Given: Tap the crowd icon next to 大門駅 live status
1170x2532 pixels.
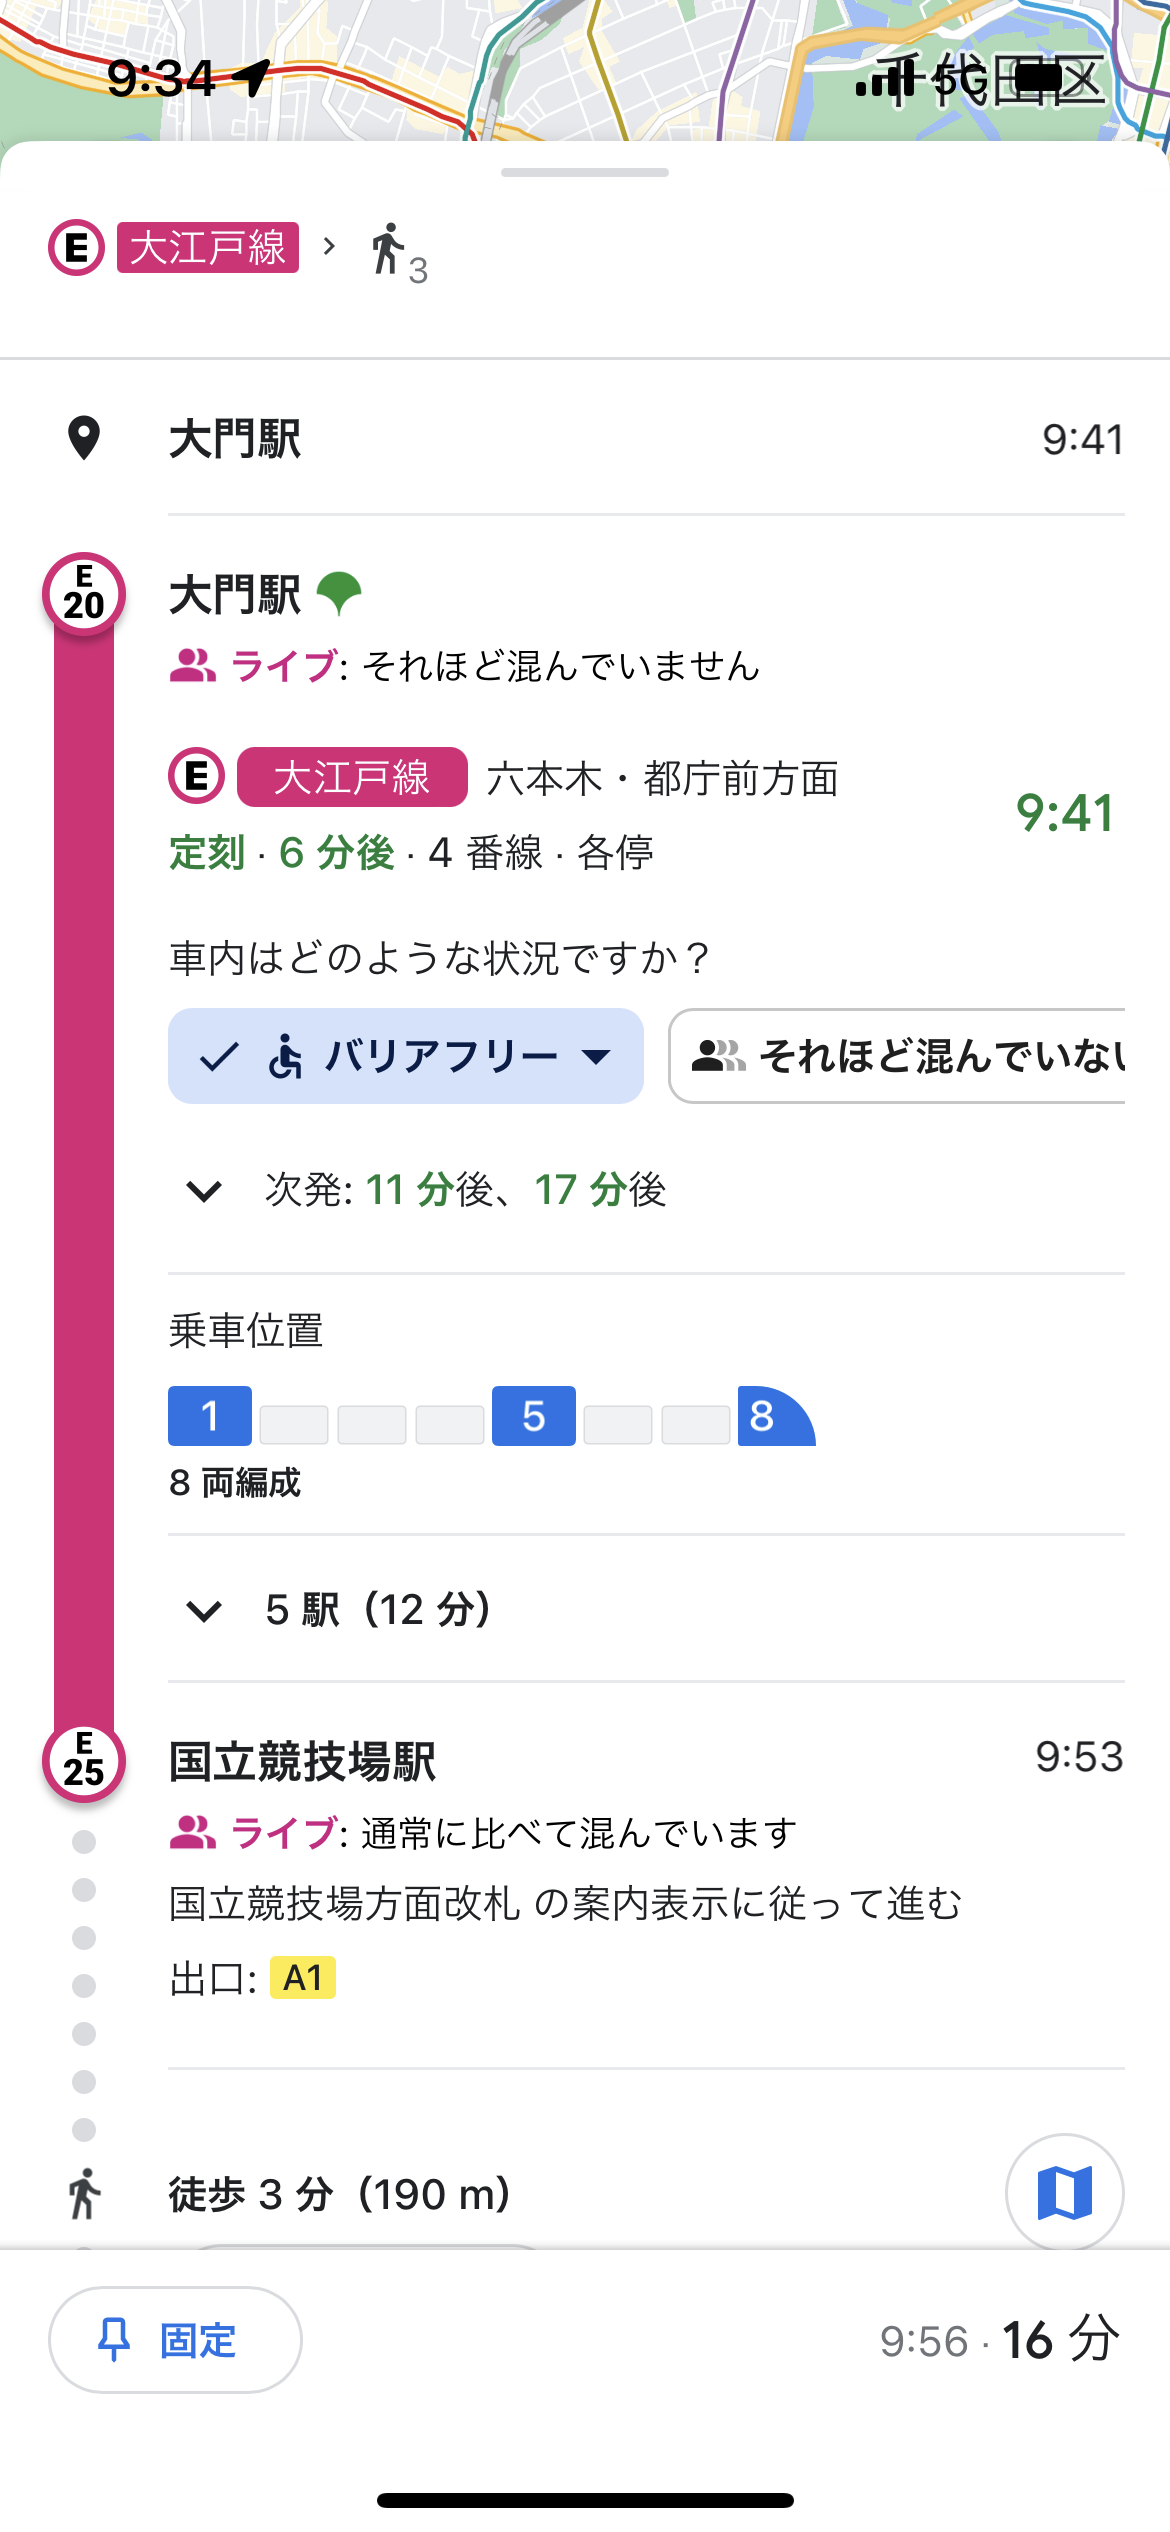Looking at the screenshot, I should pos(193,666).
